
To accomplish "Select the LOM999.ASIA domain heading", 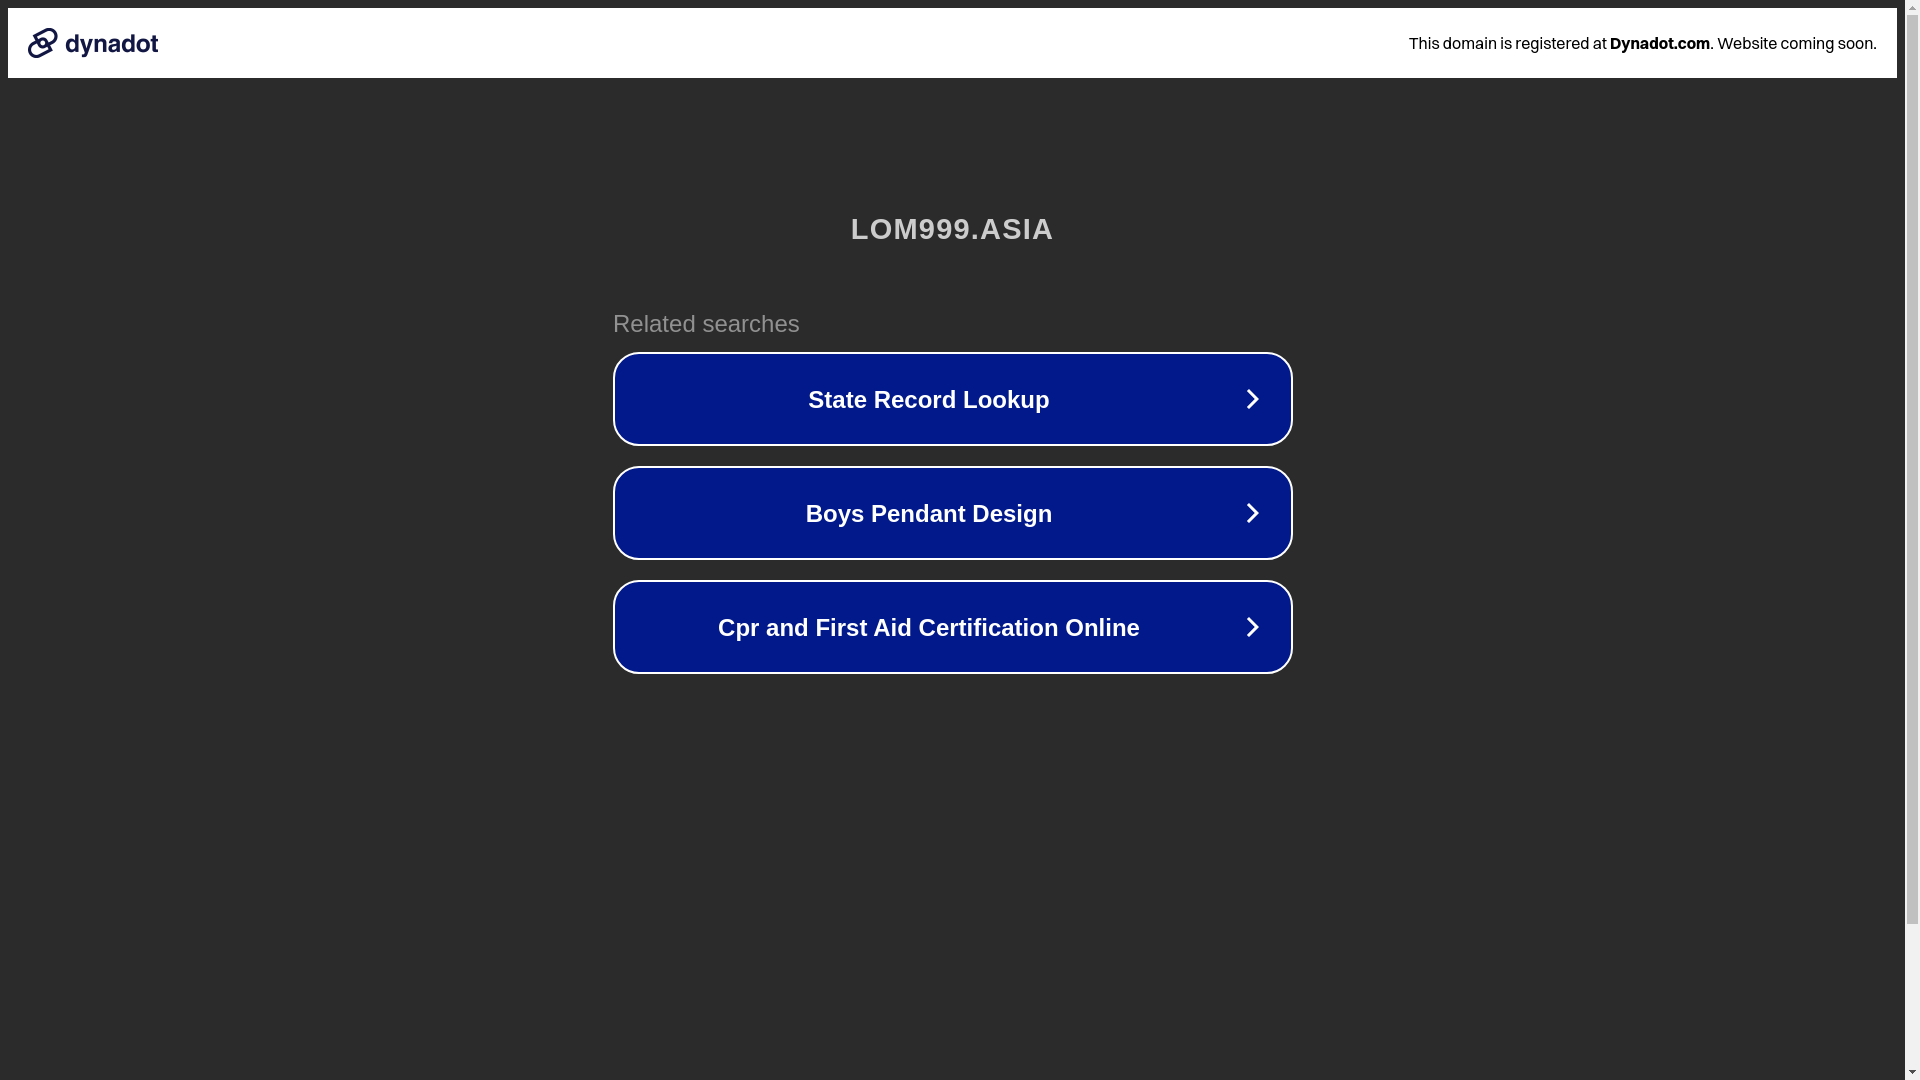I will pos(952,229).
